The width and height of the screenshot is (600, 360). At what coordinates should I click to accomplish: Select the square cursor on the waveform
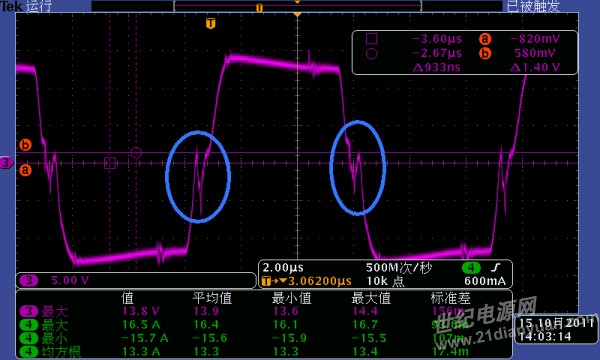click(110, 163)
